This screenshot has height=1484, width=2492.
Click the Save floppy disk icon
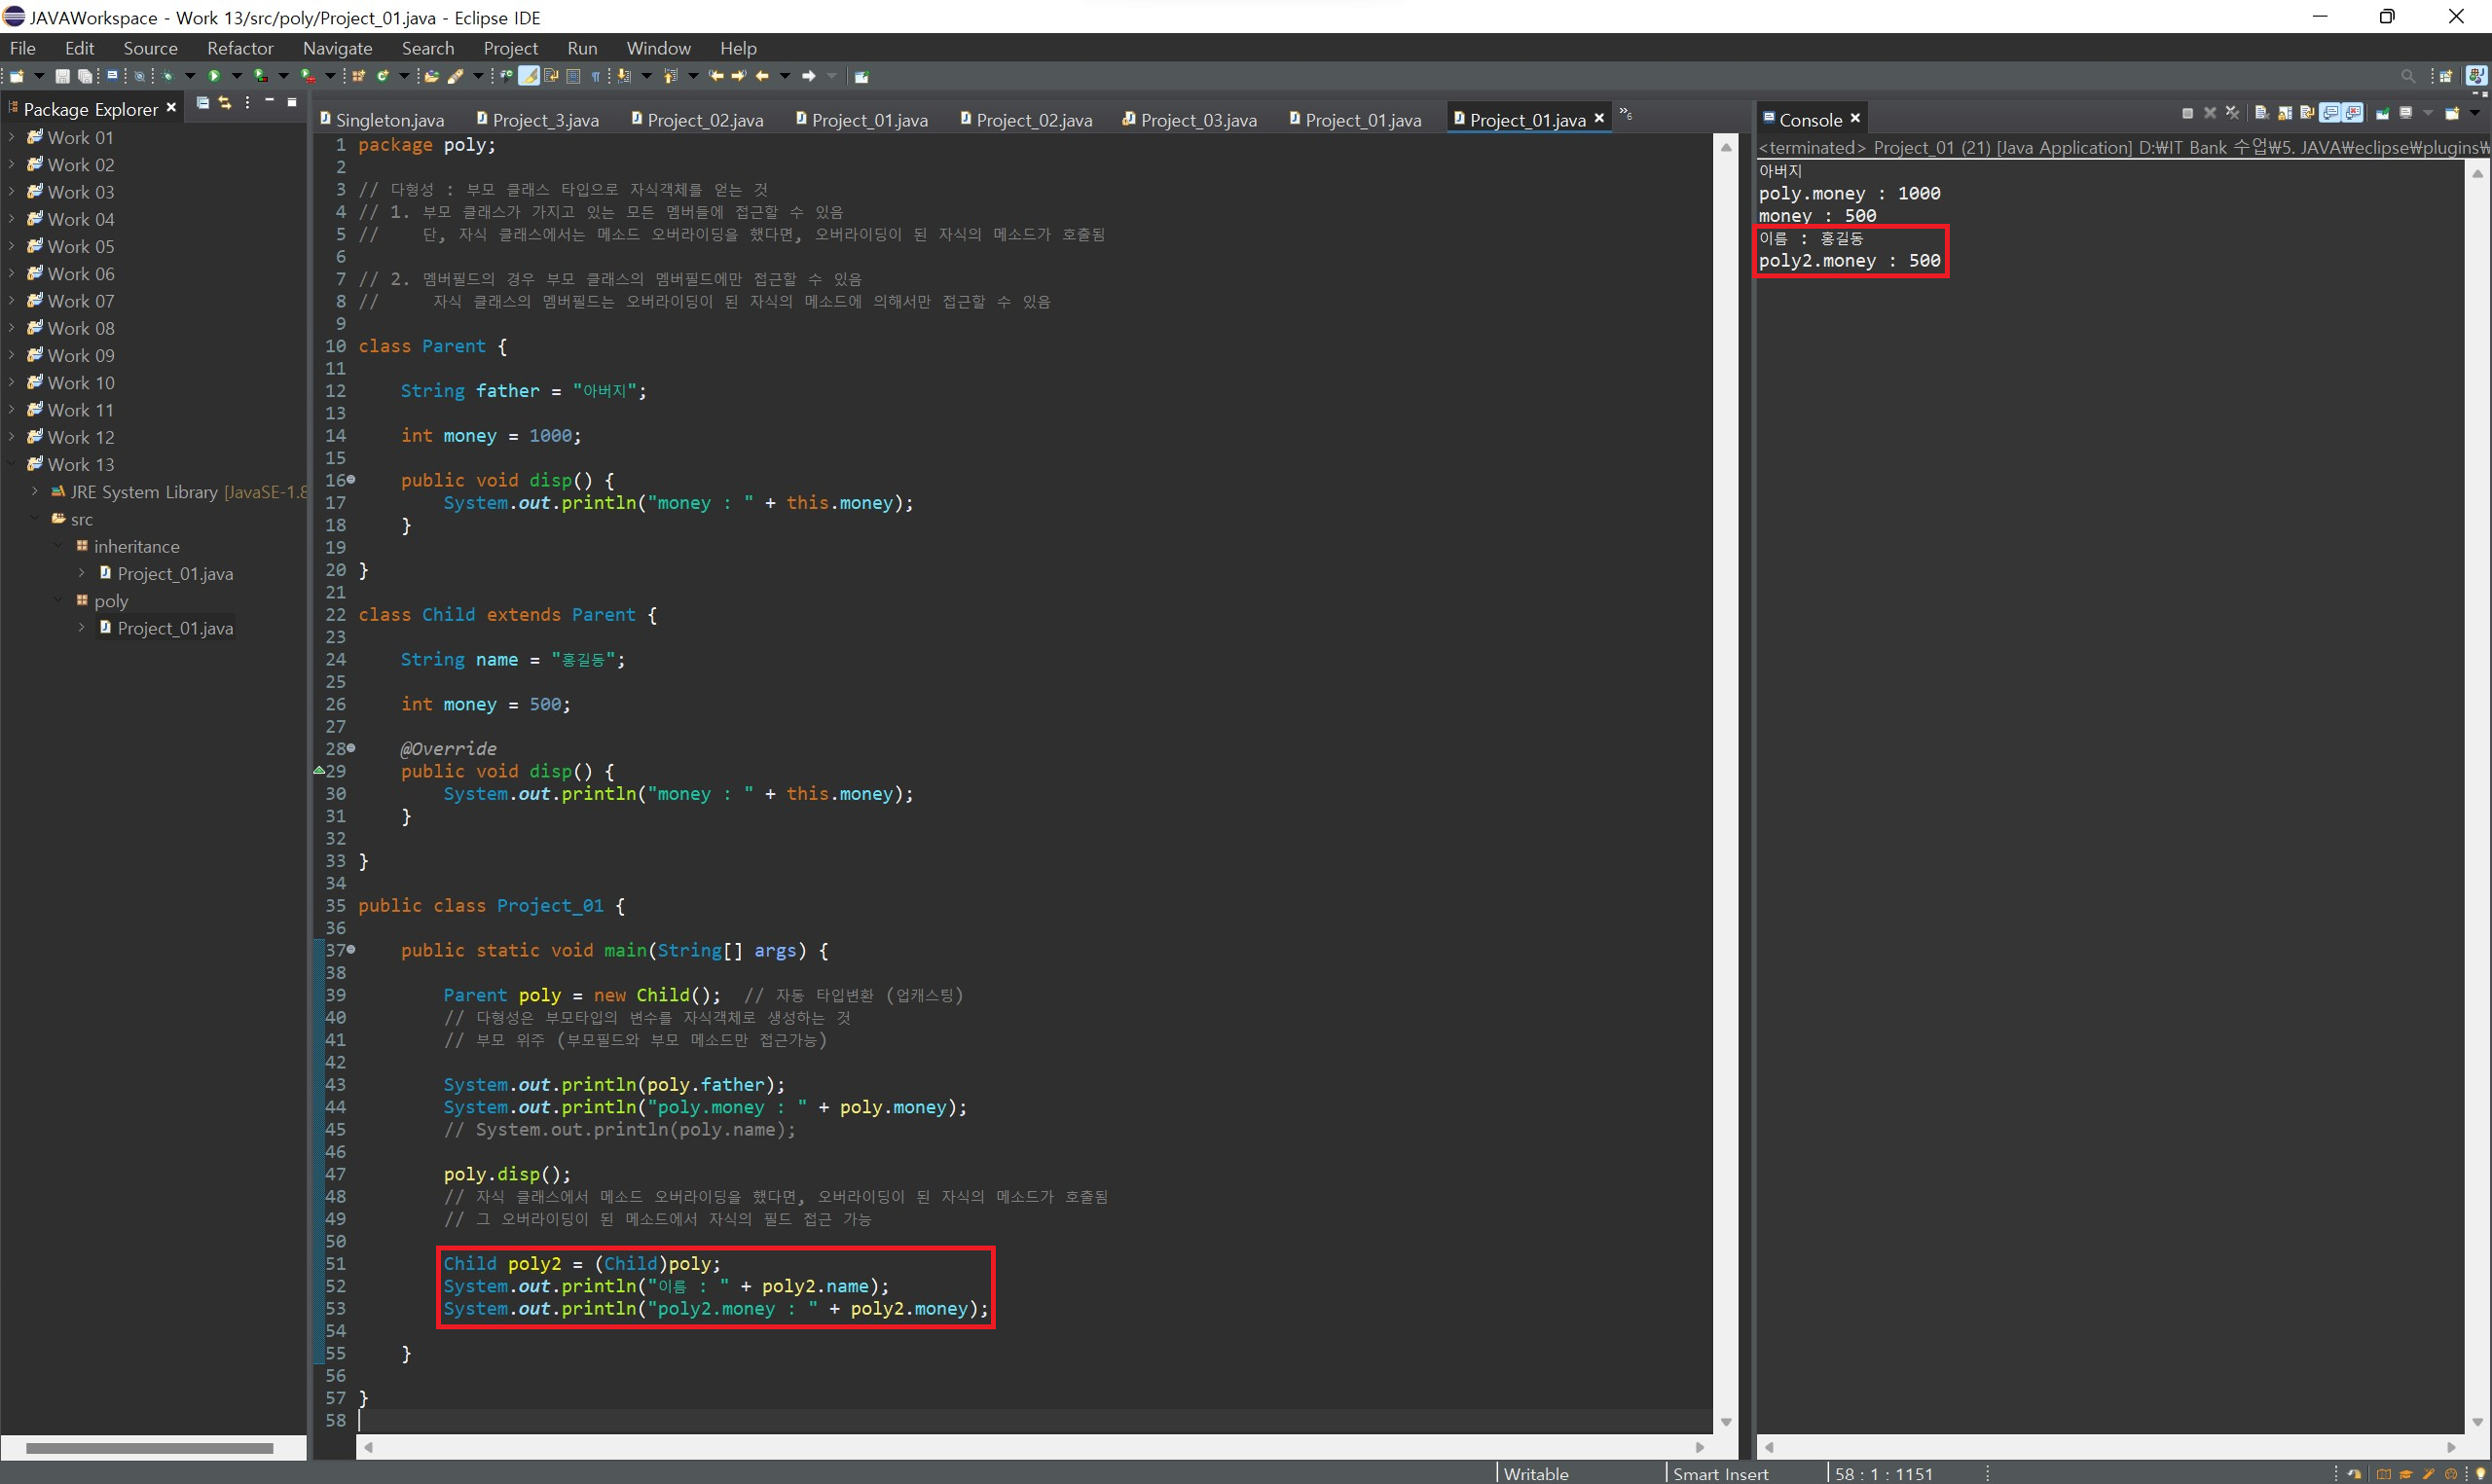pyautogui.click(x=62, y=76)
